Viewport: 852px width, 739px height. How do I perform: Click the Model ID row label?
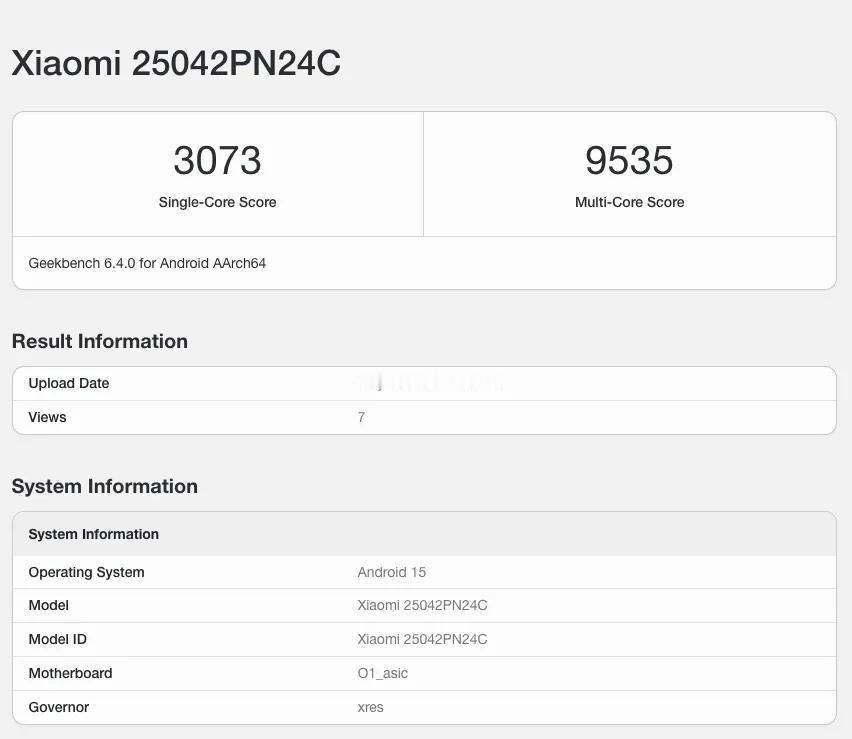click(58, 639)
